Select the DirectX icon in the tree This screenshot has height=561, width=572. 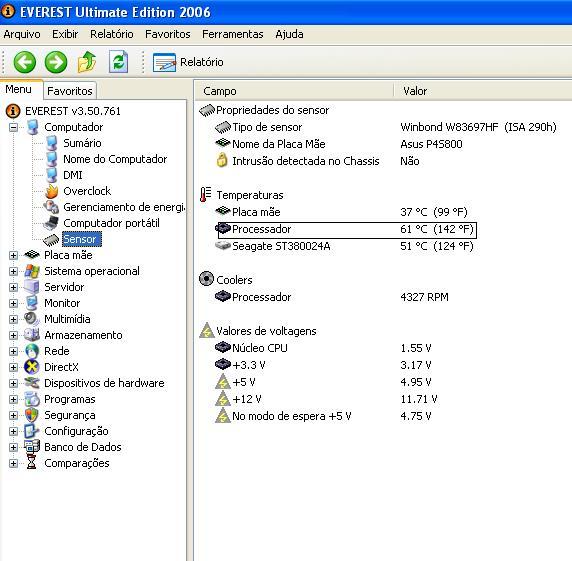tap(32, 367)
